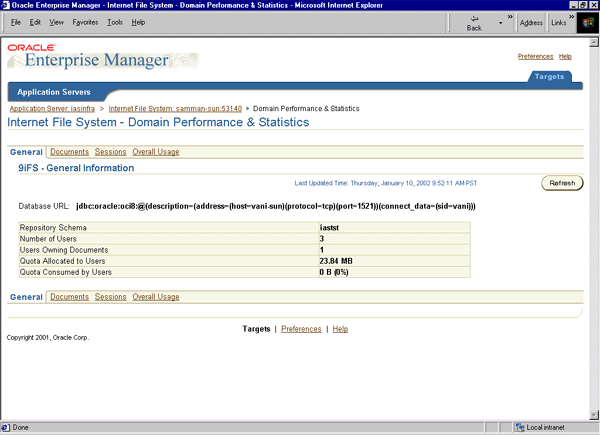Screen dimensions: 600x435
Task: Switch to upper Sessions tab
Action: point(111,152)
